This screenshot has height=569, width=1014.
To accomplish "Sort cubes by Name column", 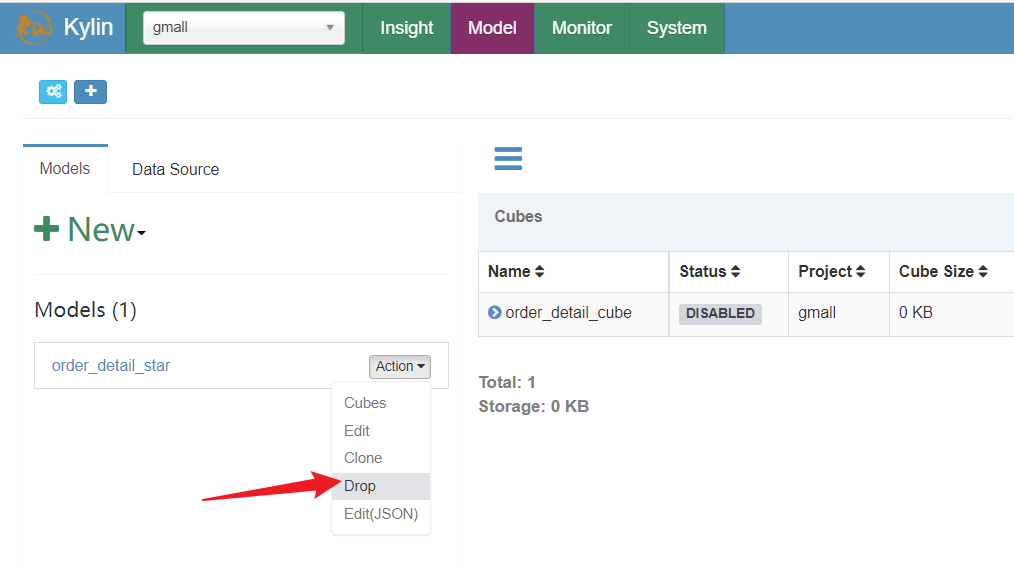I will (x=516, y=272).
